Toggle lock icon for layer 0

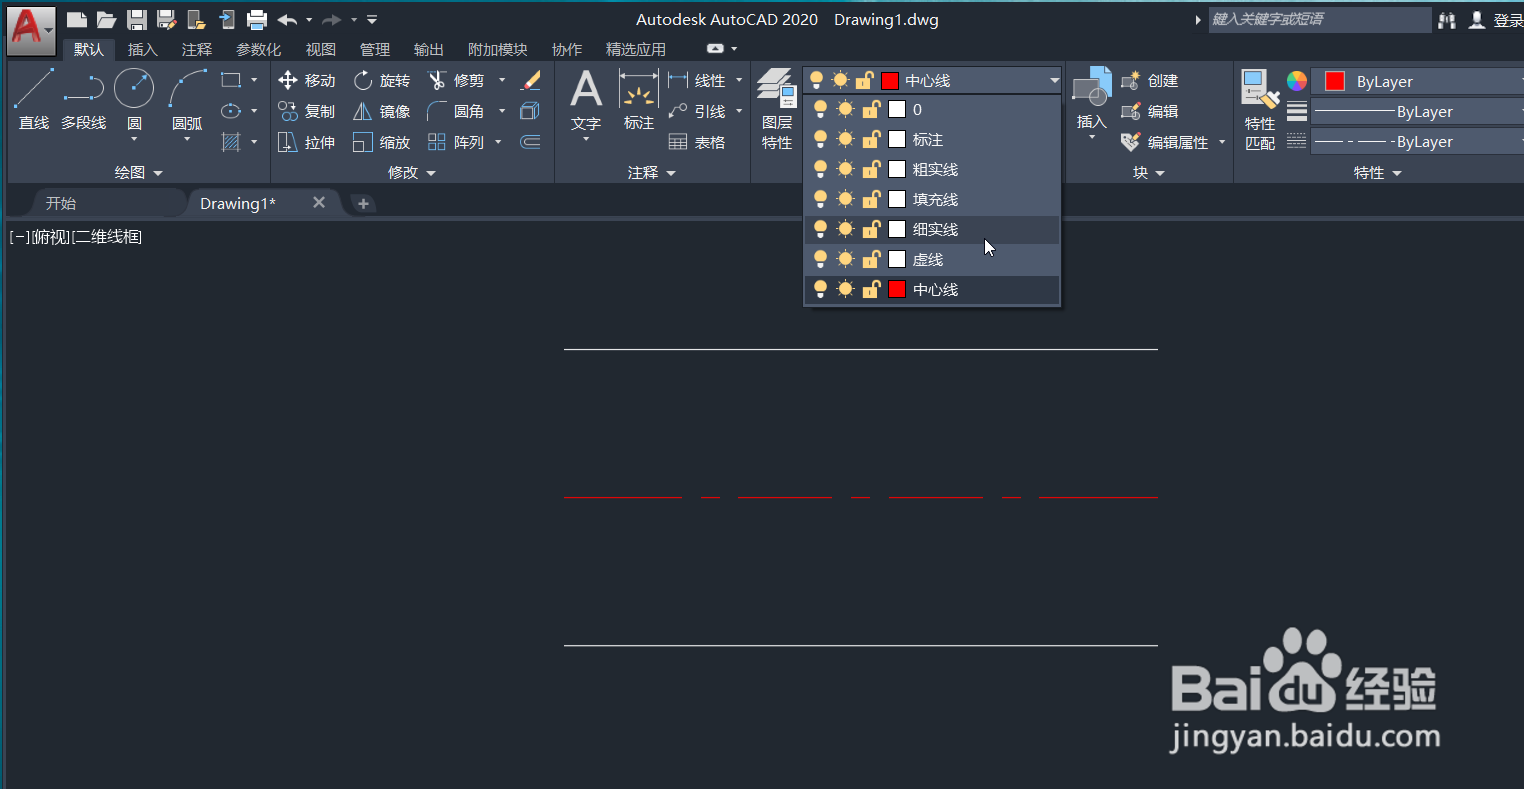pos(871,110)
